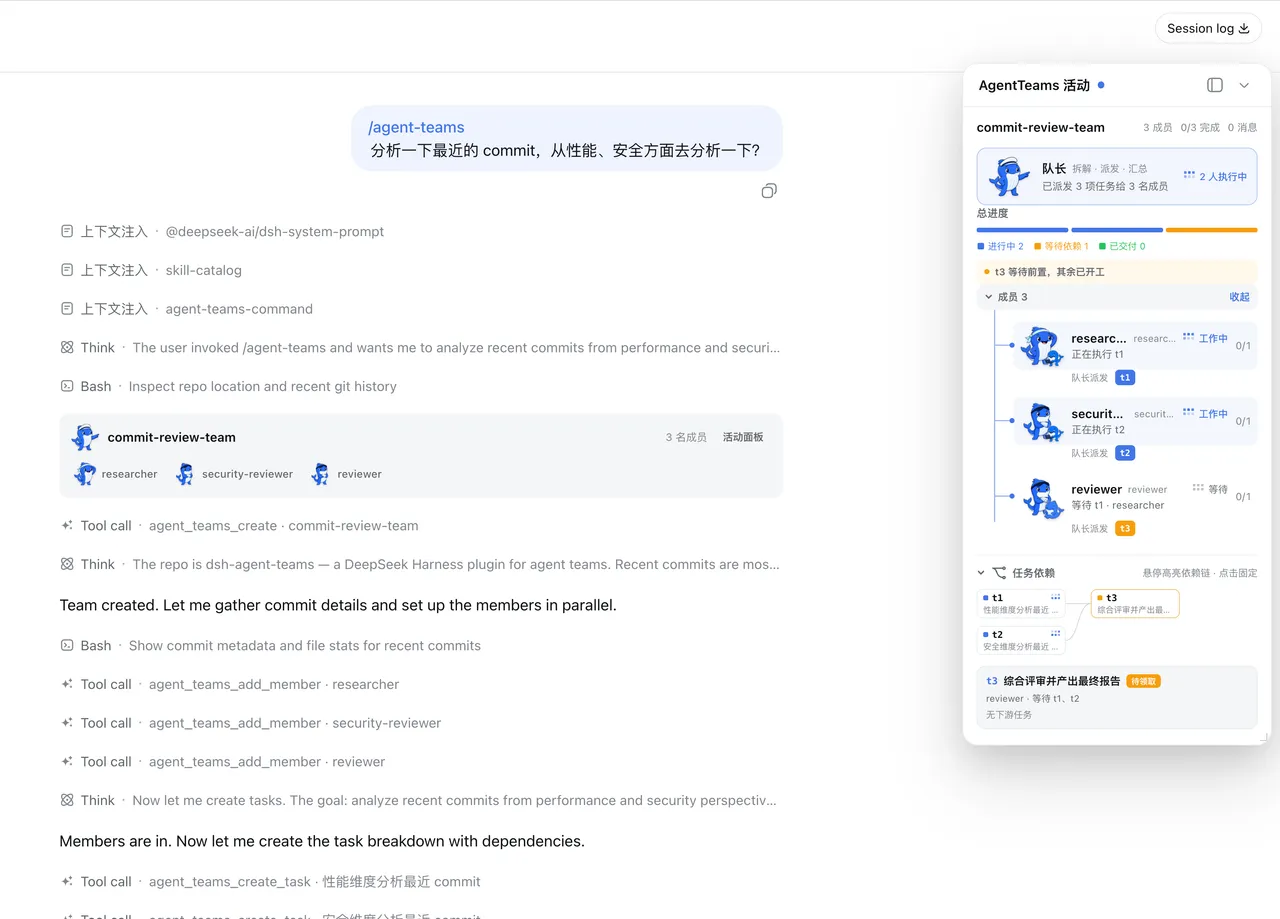The width and height of the screenshot is (1280, 919).
Task: Click the '等待依赖 1' legend item
Action: coord(1061,246)
